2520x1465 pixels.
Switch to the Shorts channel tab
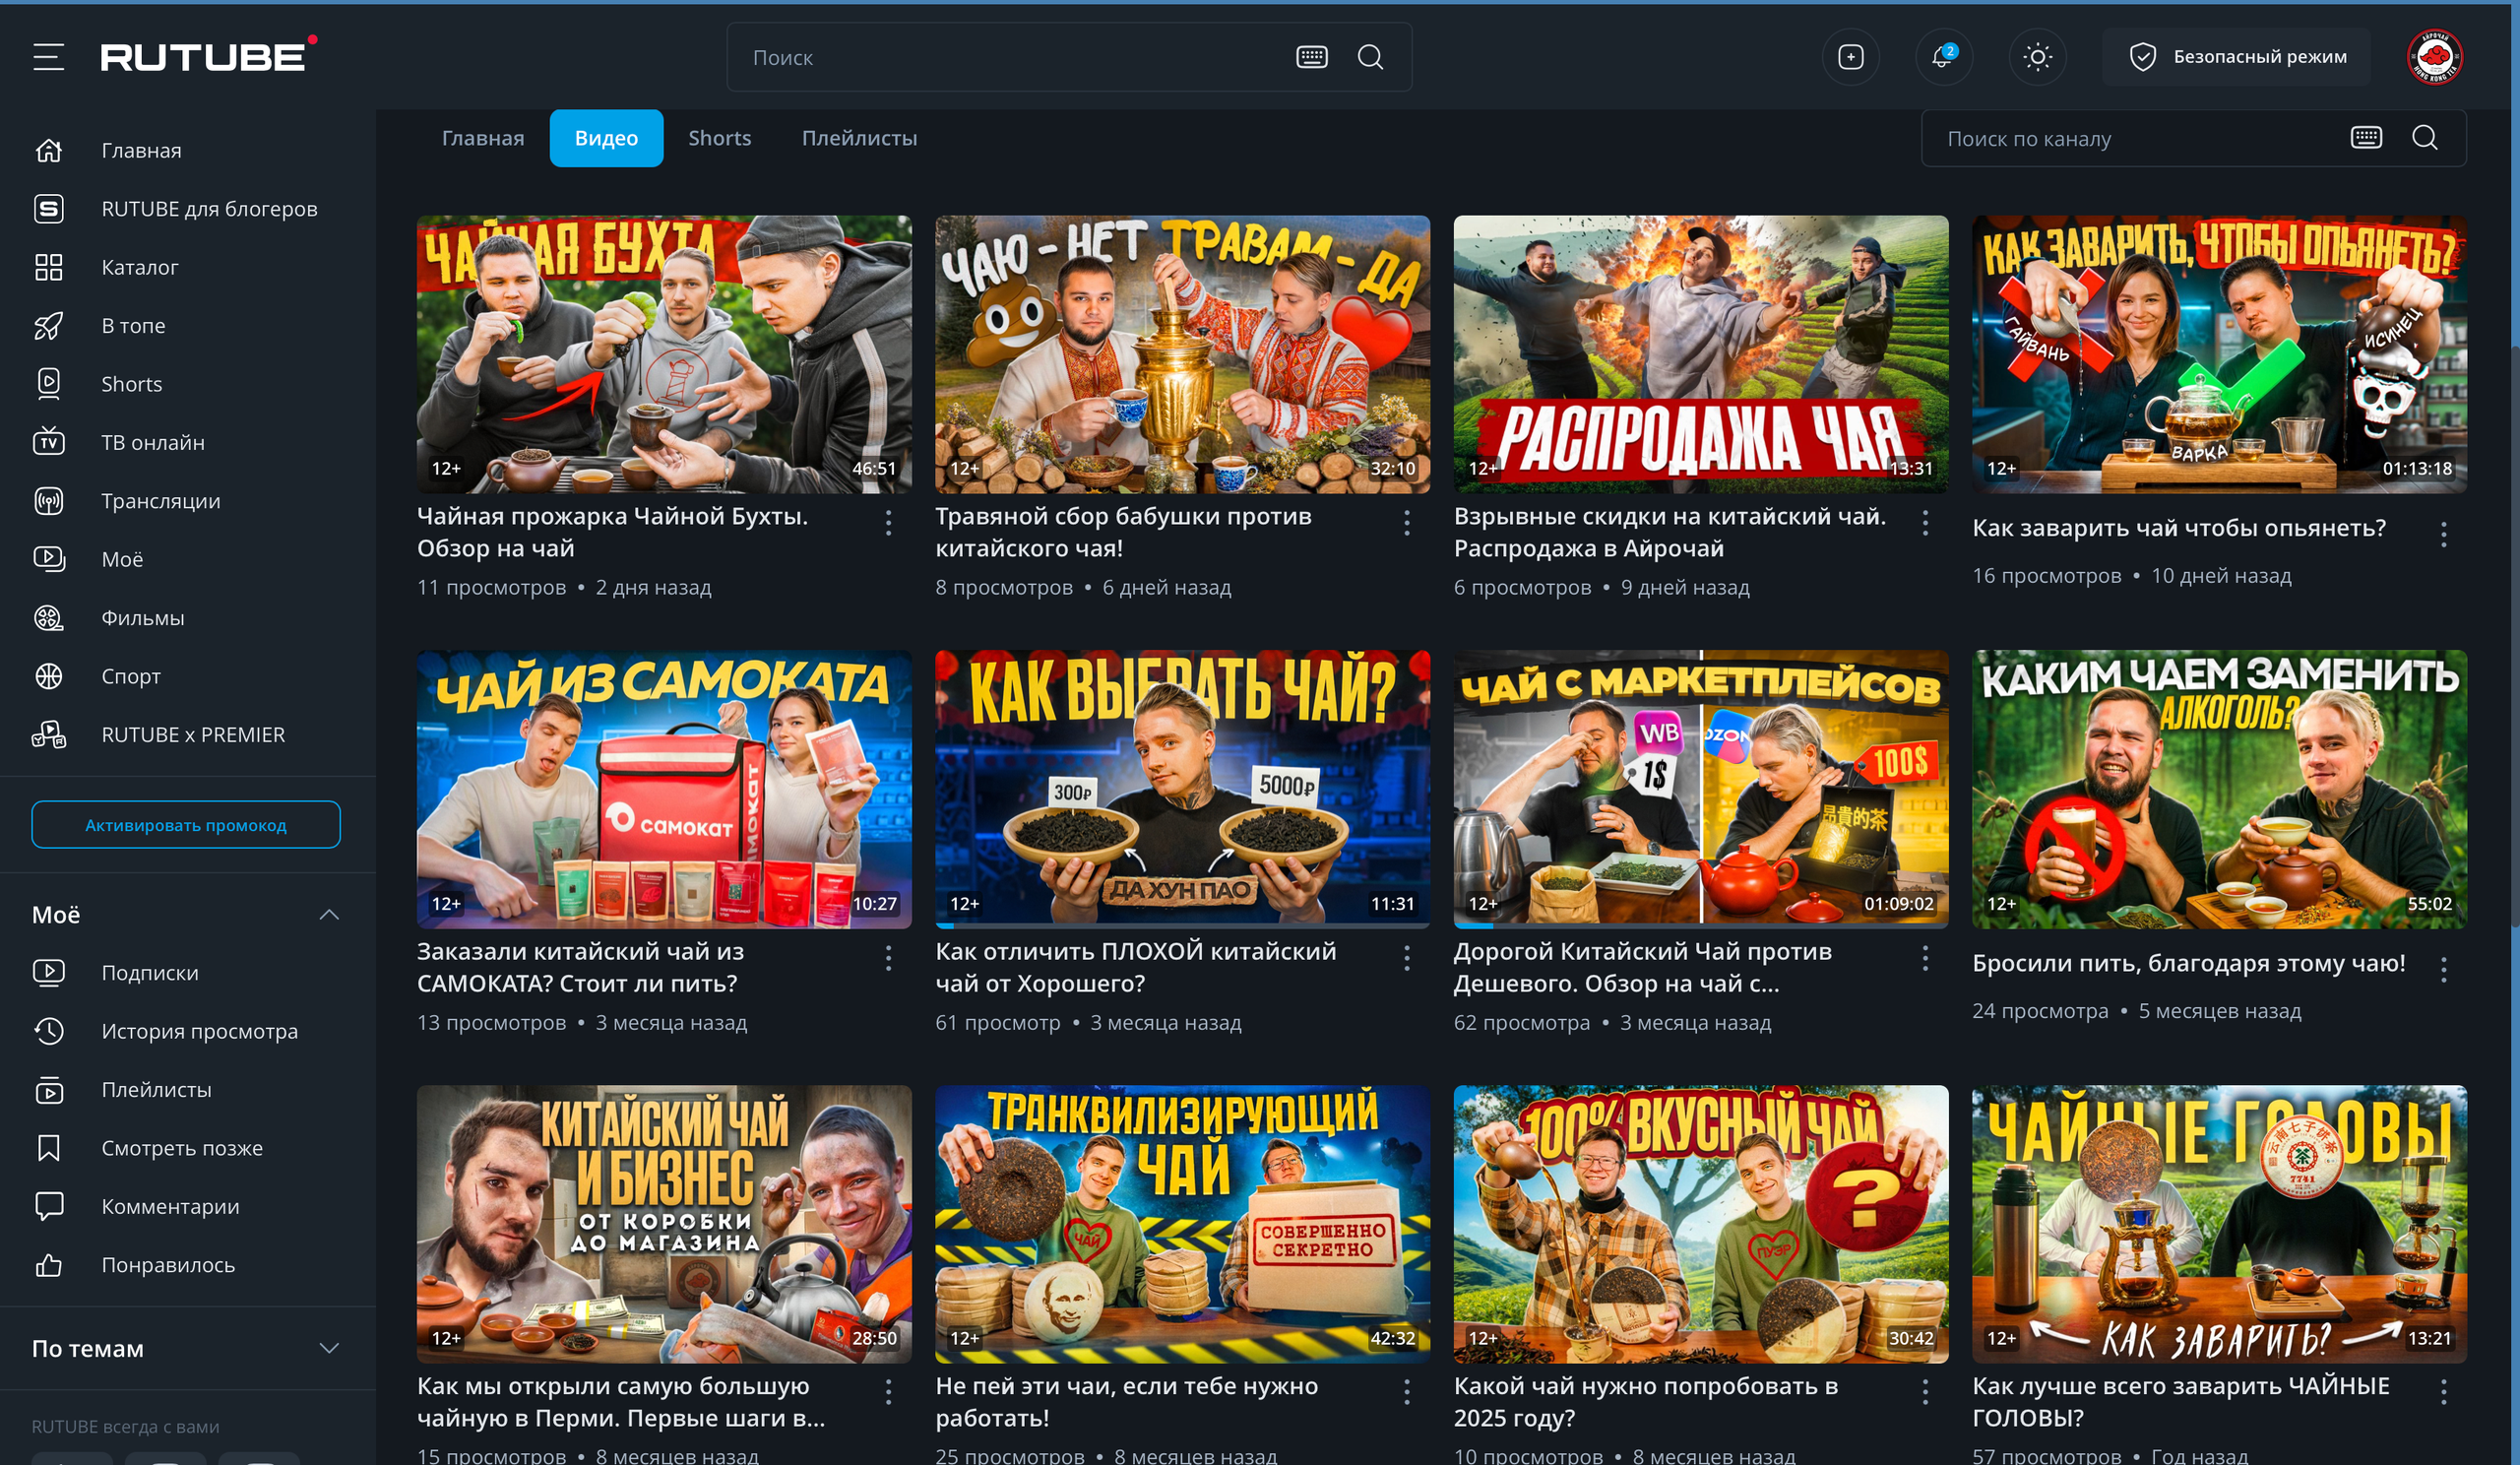pos(719,138)
